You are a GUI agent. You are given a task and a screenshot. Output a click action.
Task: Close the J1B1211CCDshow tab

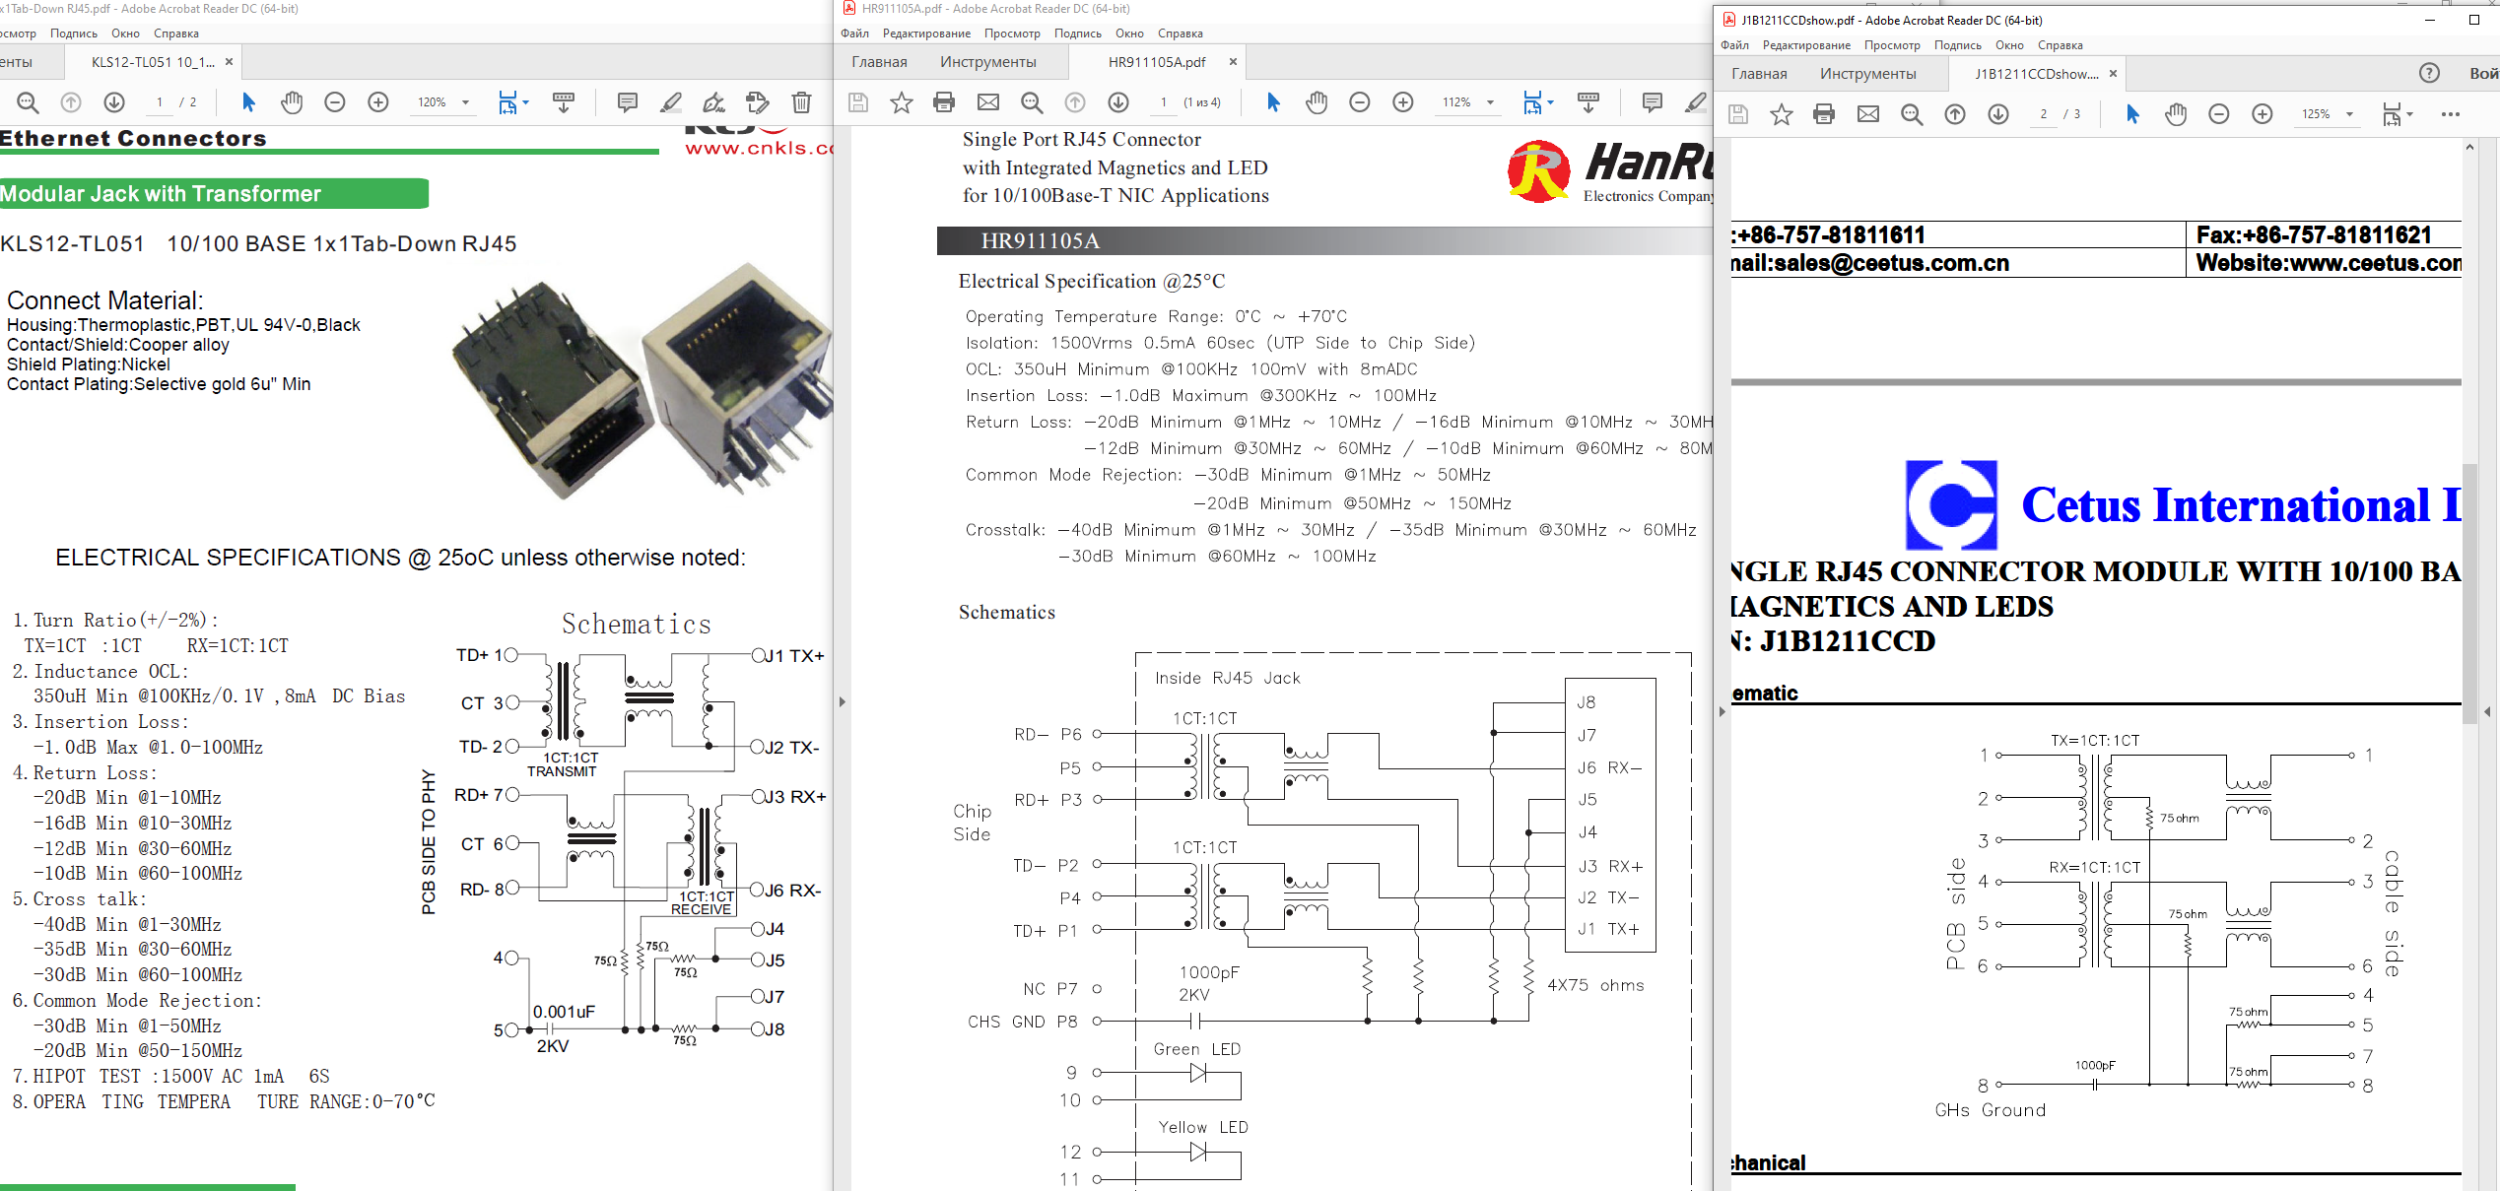coord(2113,73)
